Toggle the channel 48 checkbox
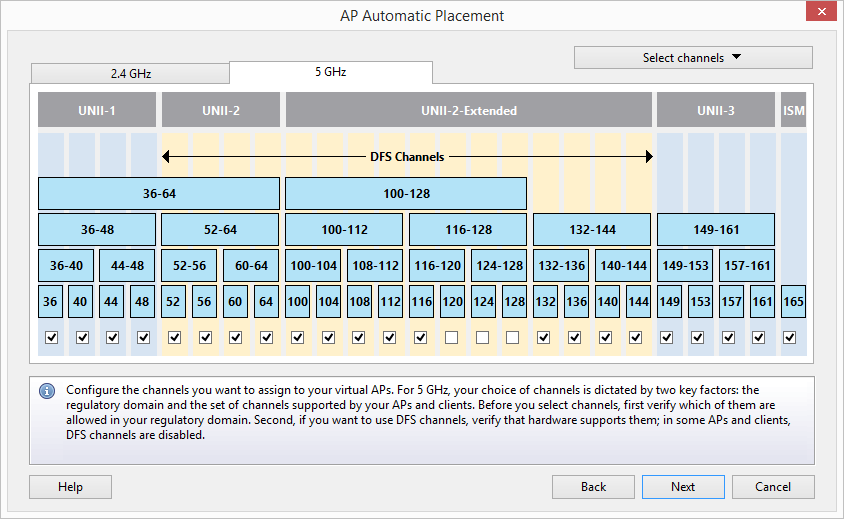 pos(143,338)
